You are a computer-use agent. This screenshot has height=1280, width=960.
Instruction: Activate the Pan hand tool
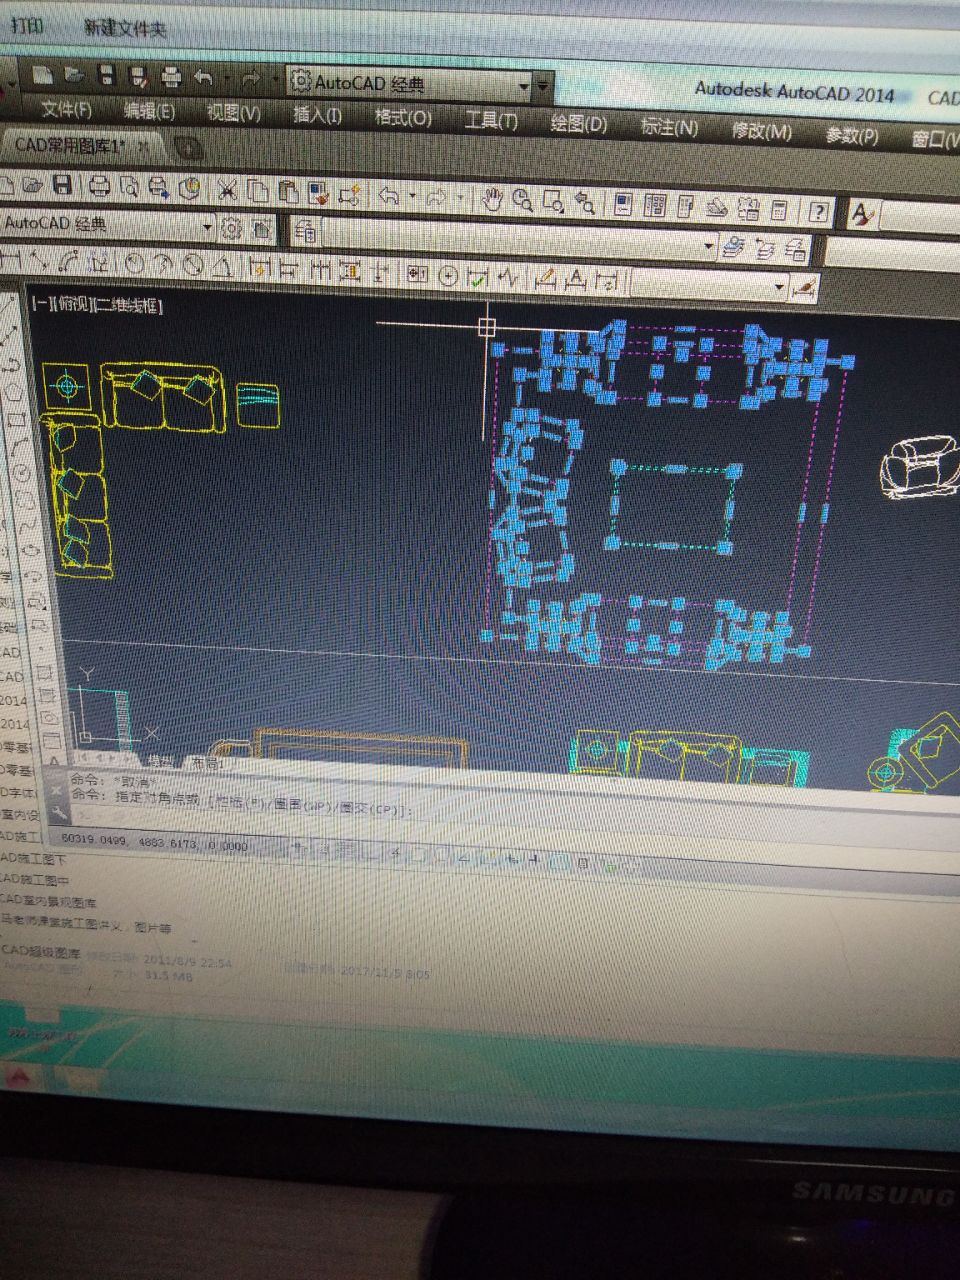tap(491, 199)
